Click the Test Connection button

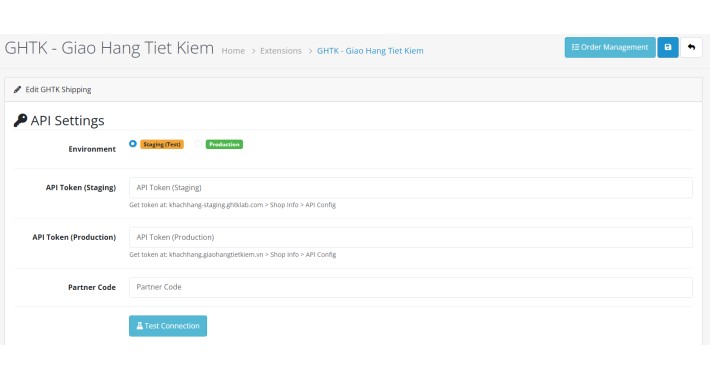click(x=168, y=326)
